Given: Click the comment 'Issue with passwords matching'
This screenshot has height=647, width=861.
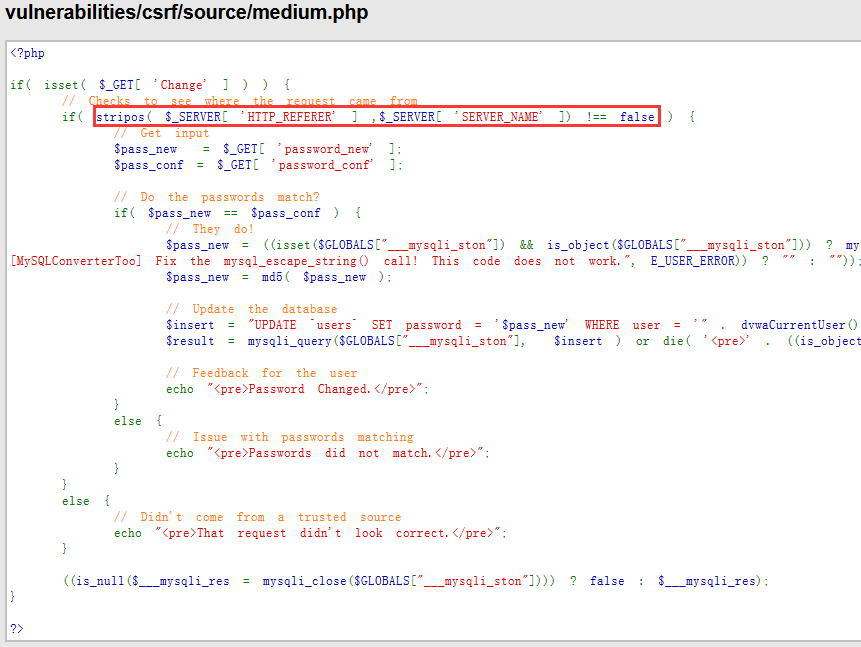Looking at the screenshot, I should pos(289,437).
